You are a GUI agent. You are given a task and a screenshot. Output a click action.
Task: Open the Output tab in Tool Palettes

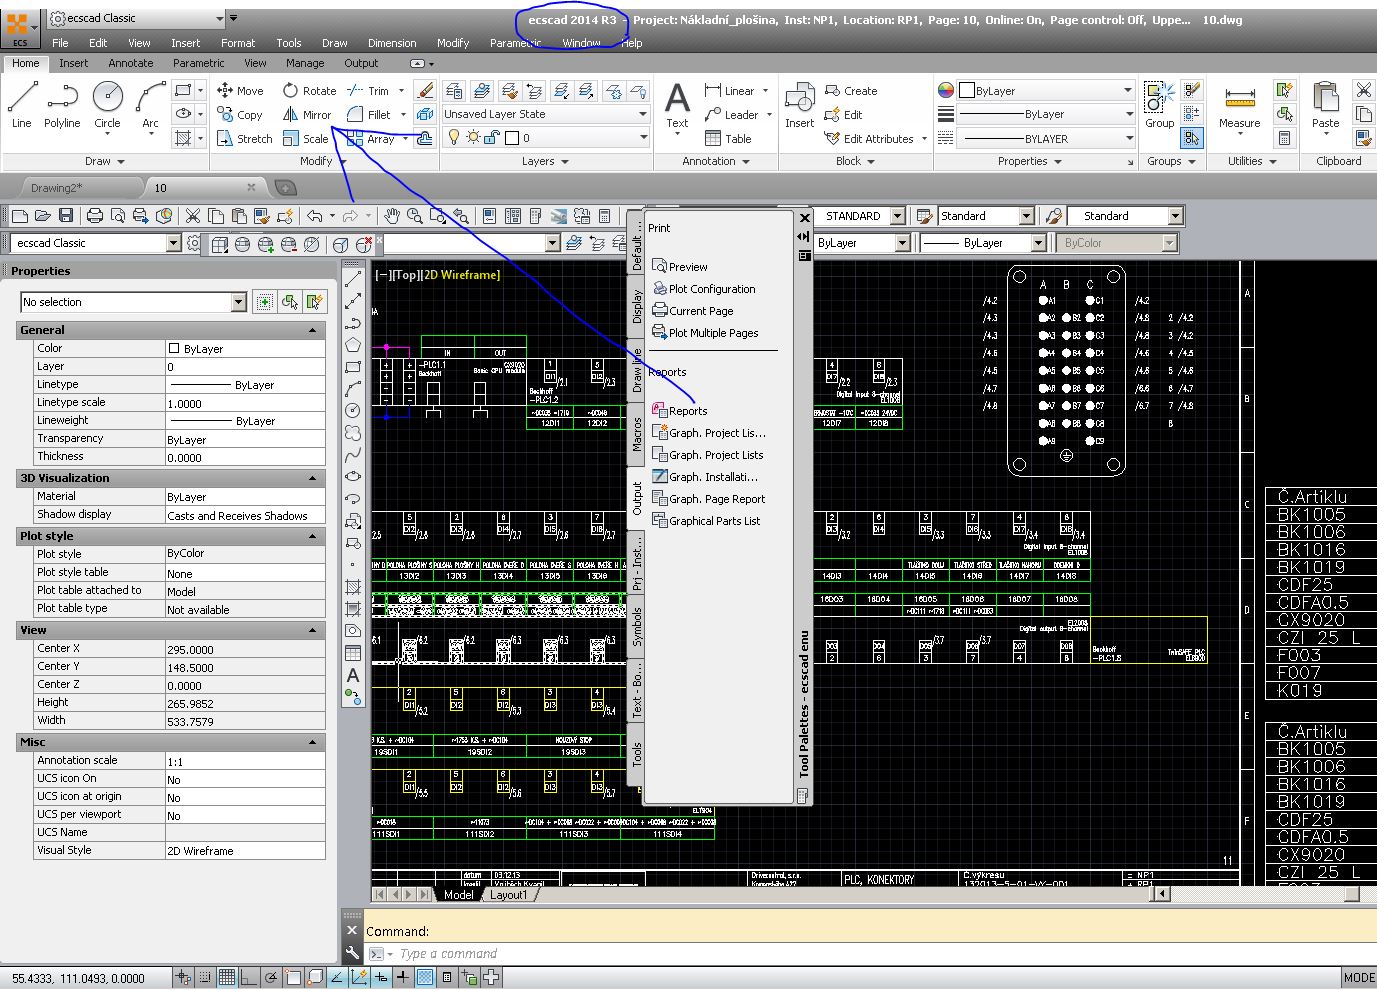(636, 497)
